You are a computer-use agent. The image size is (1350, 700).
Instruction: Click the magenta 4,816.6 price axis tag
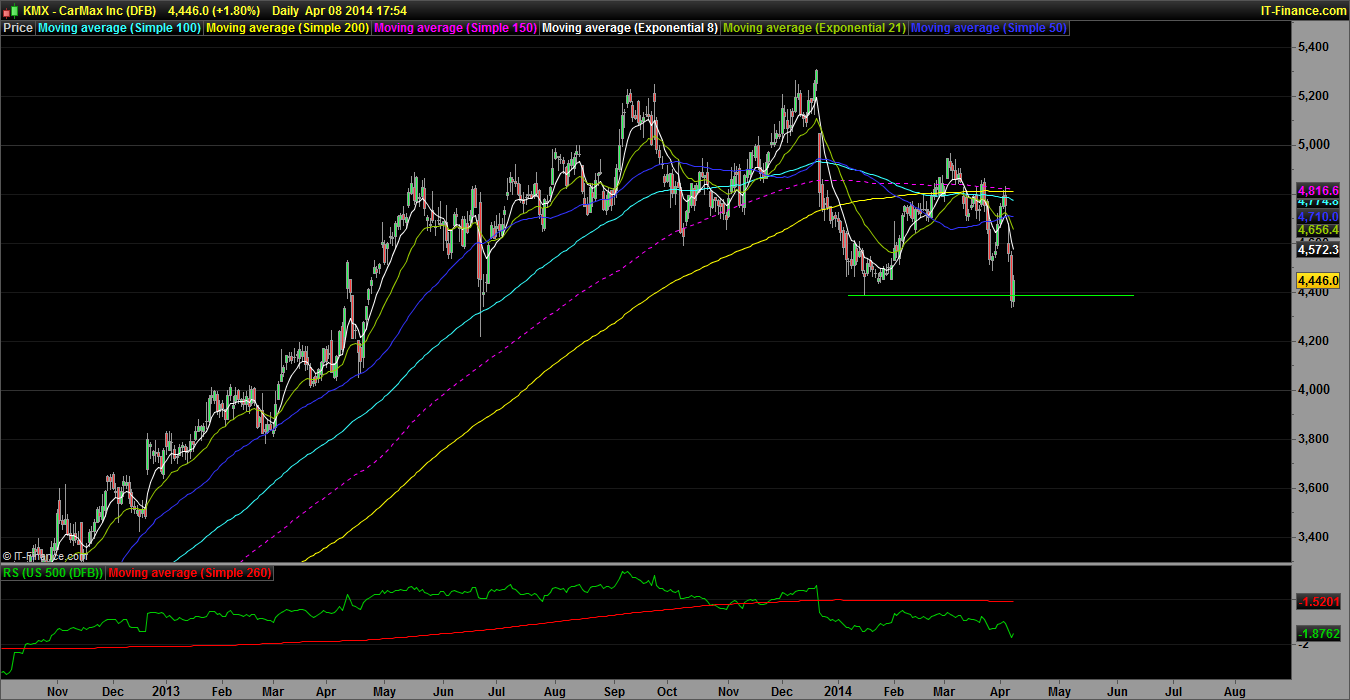1317,190
